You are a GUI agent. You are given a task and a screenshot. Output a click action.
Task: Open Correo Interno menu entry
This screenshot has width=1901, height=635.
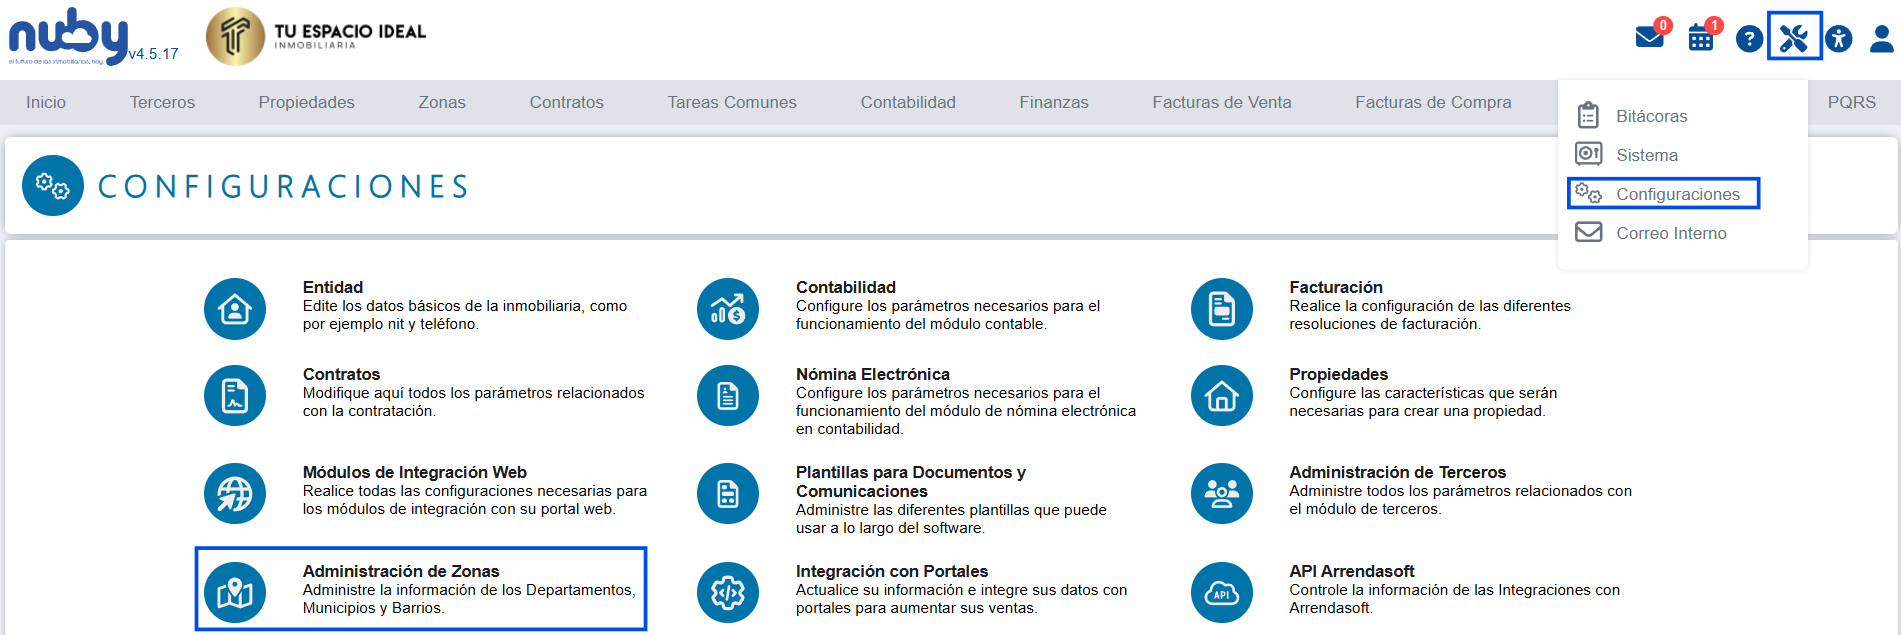1670,233
